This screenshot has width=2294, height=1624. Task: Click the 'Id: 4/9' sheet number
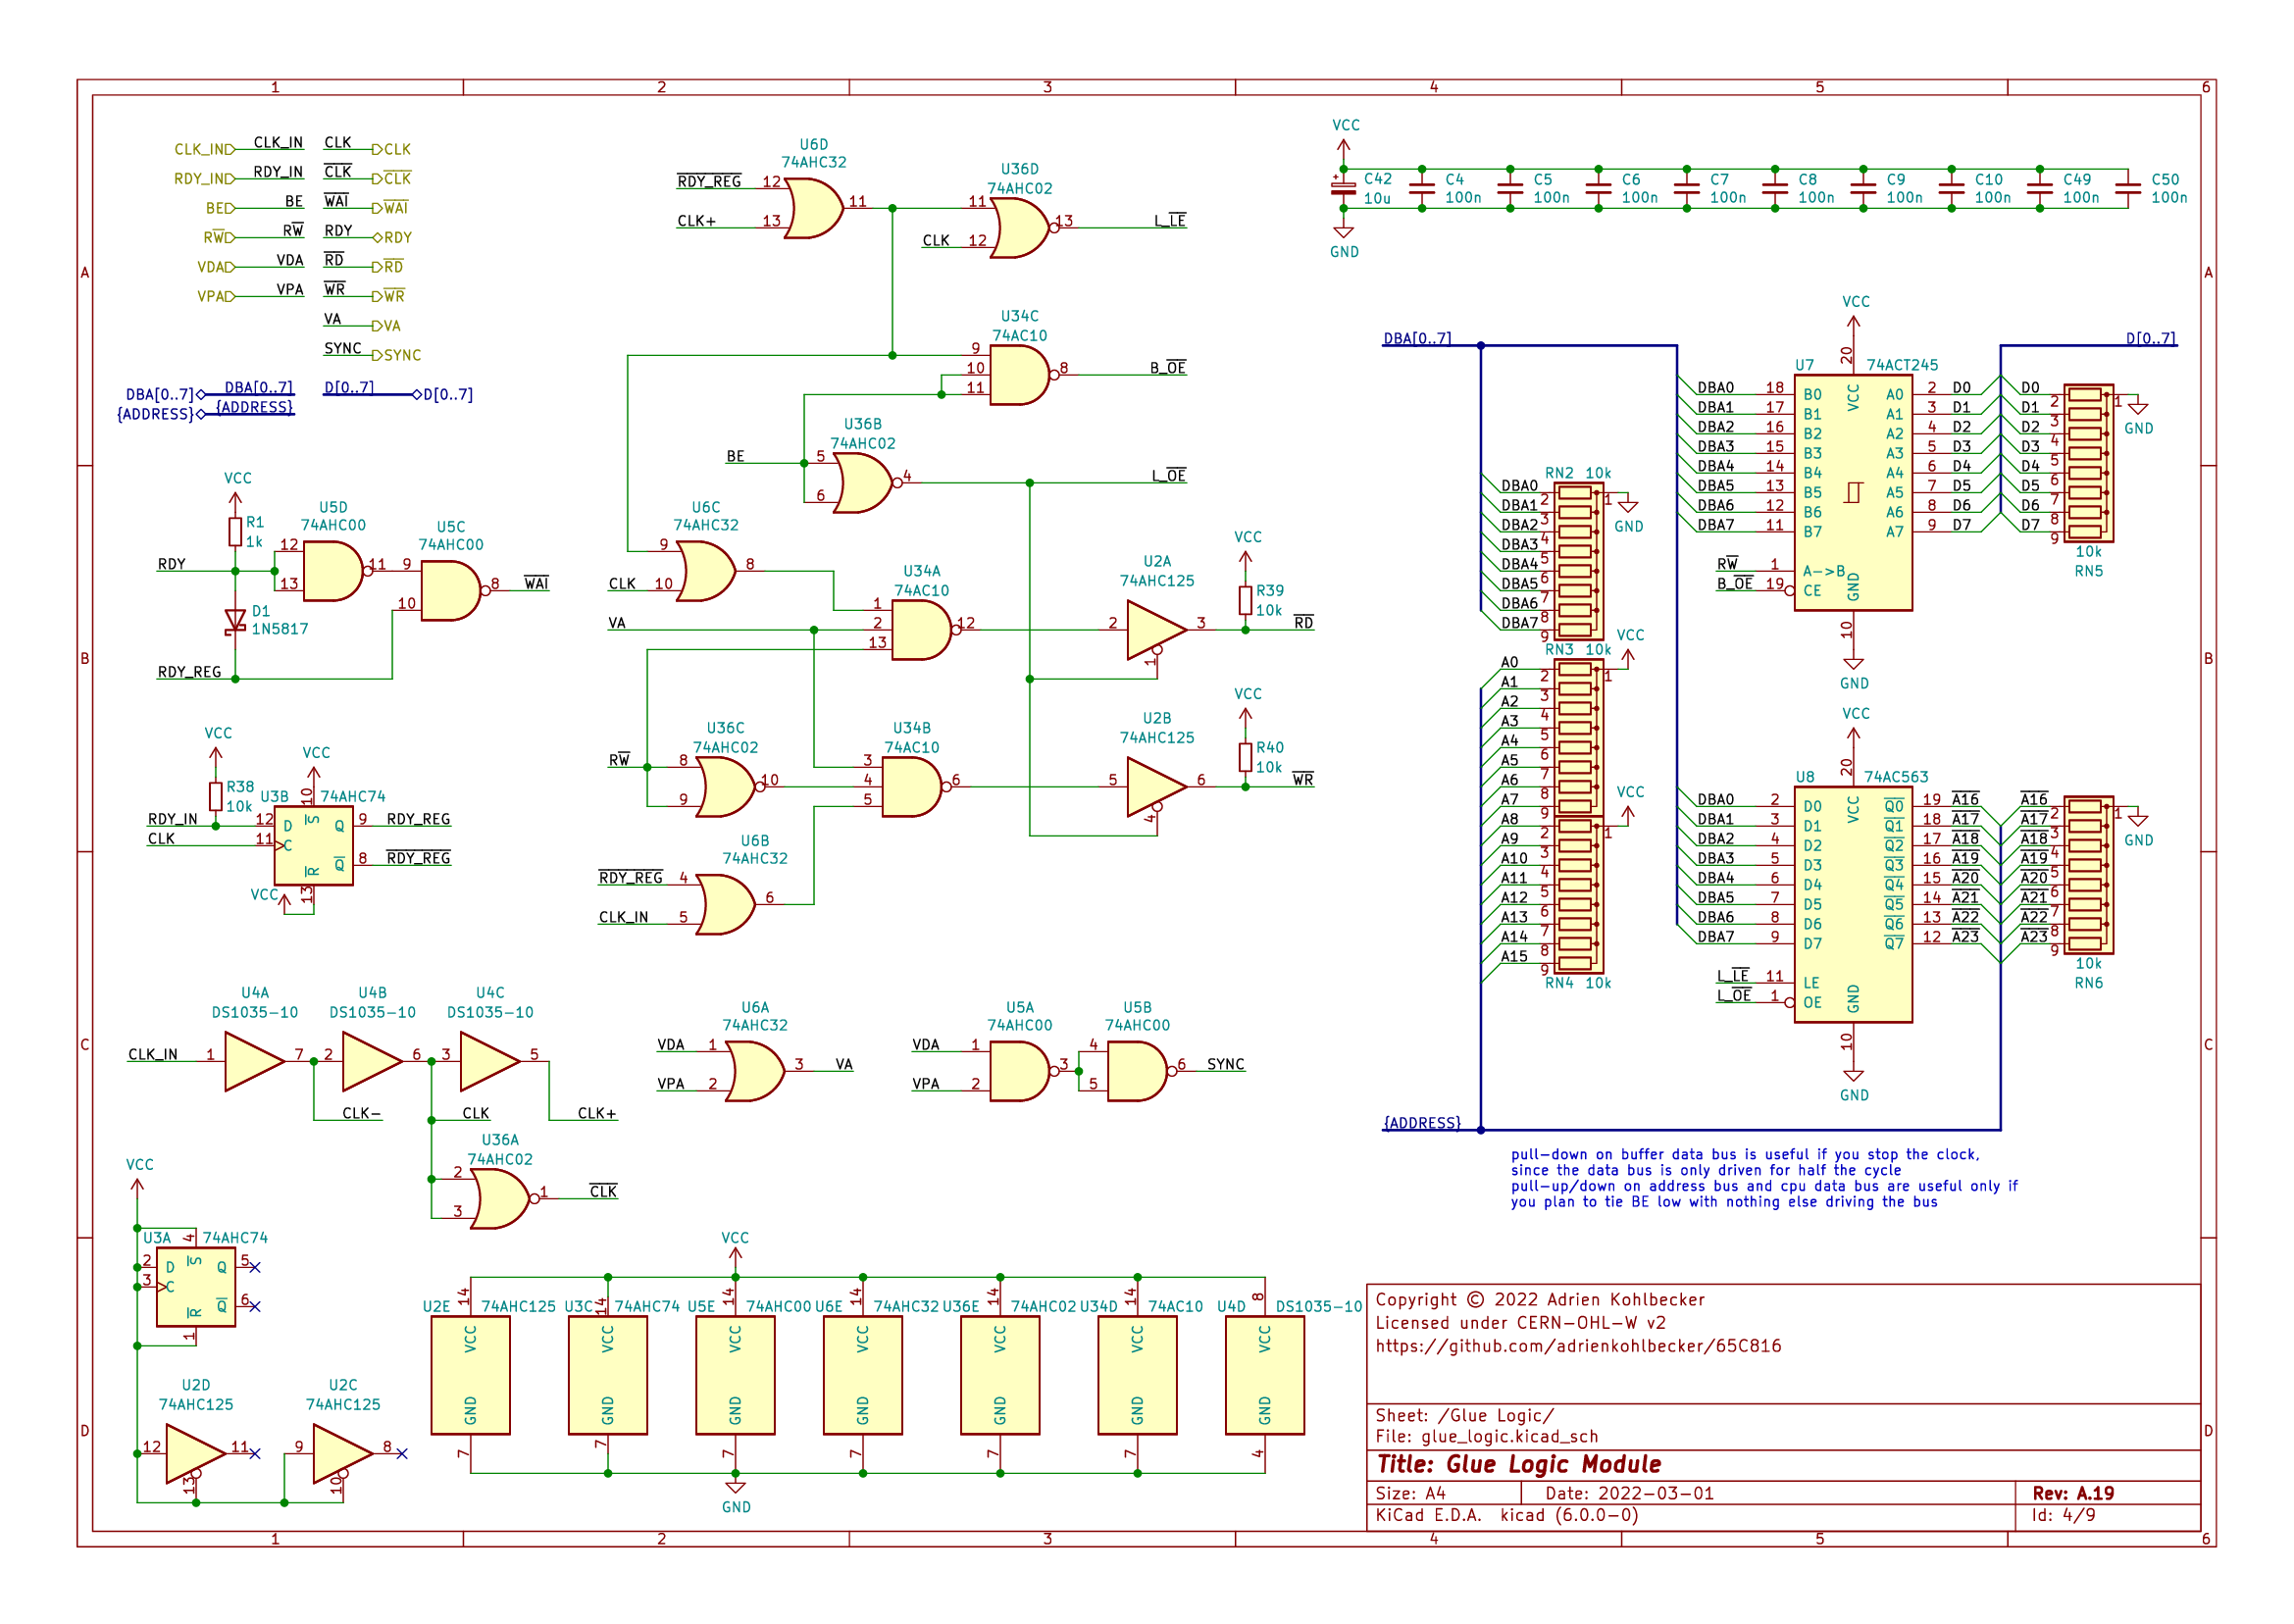coord(2064,1515)
